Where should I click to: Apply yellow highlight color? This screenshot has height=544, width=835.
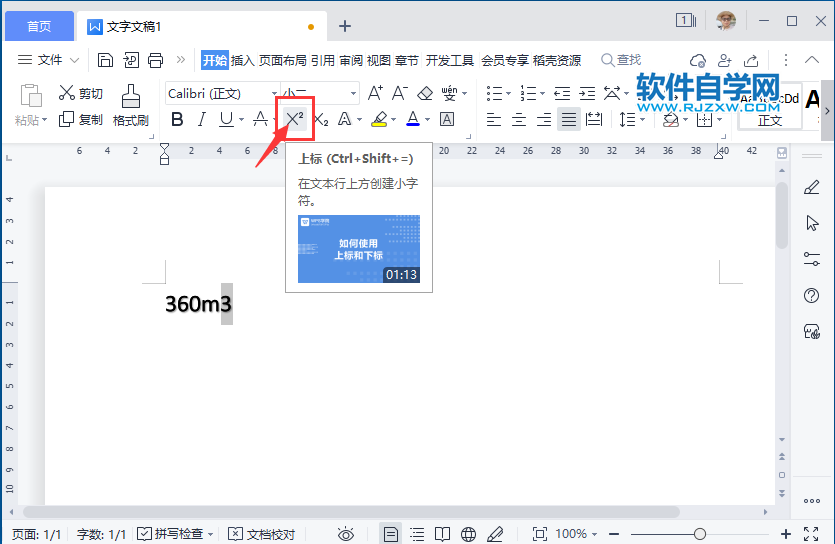tap(379, 119)
